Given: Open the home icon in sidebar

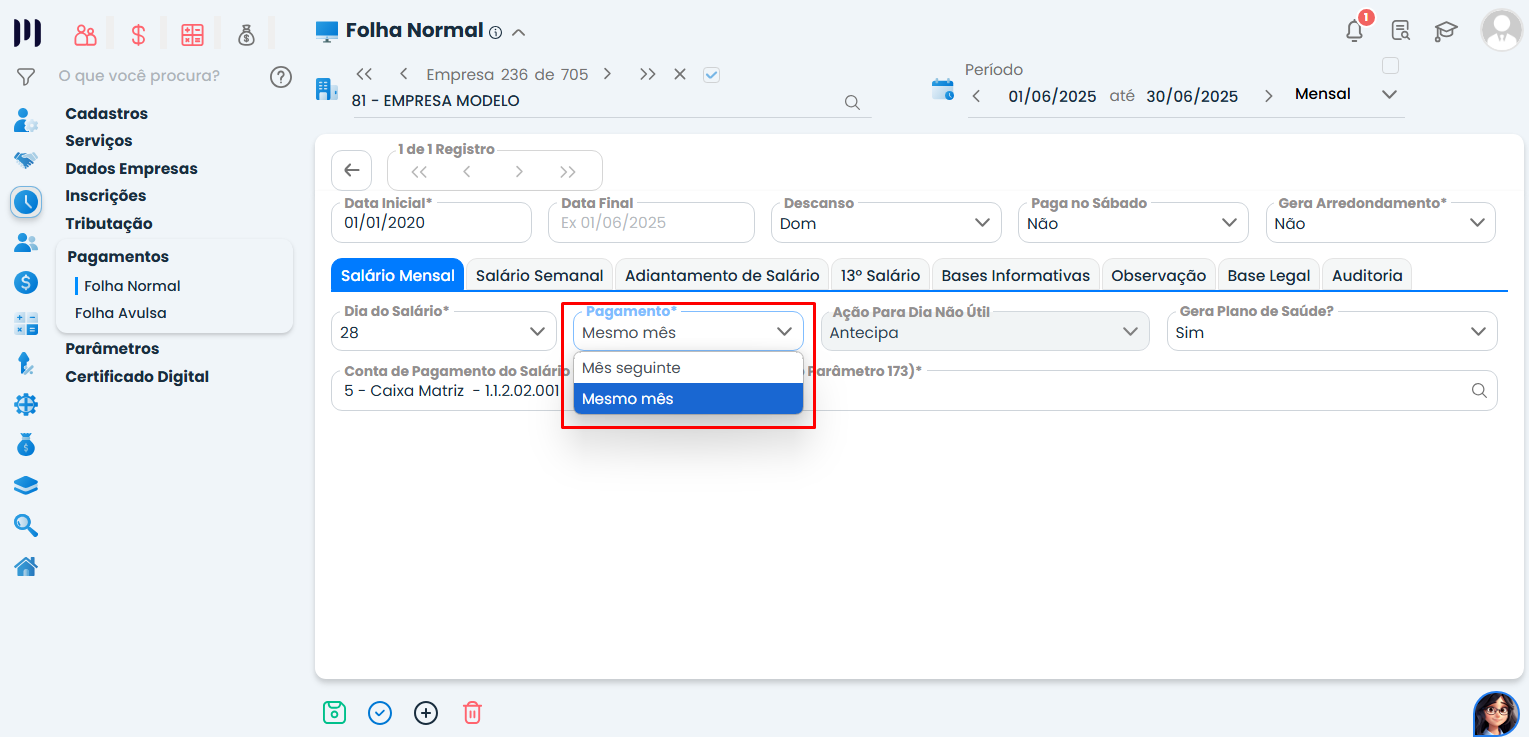Looking at the screenshot, I should click(26, 567).
